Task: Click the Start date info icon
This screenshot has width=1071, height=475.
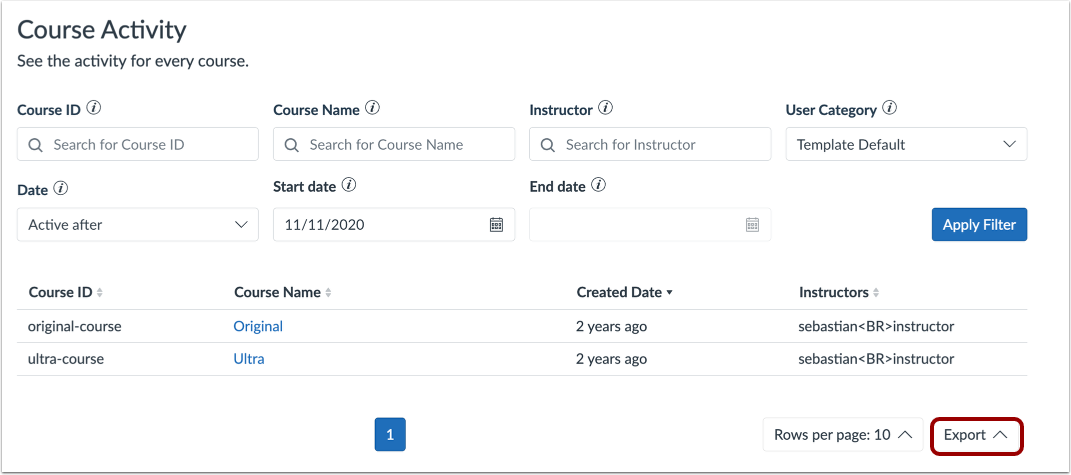Action: [x=348, y=185]
